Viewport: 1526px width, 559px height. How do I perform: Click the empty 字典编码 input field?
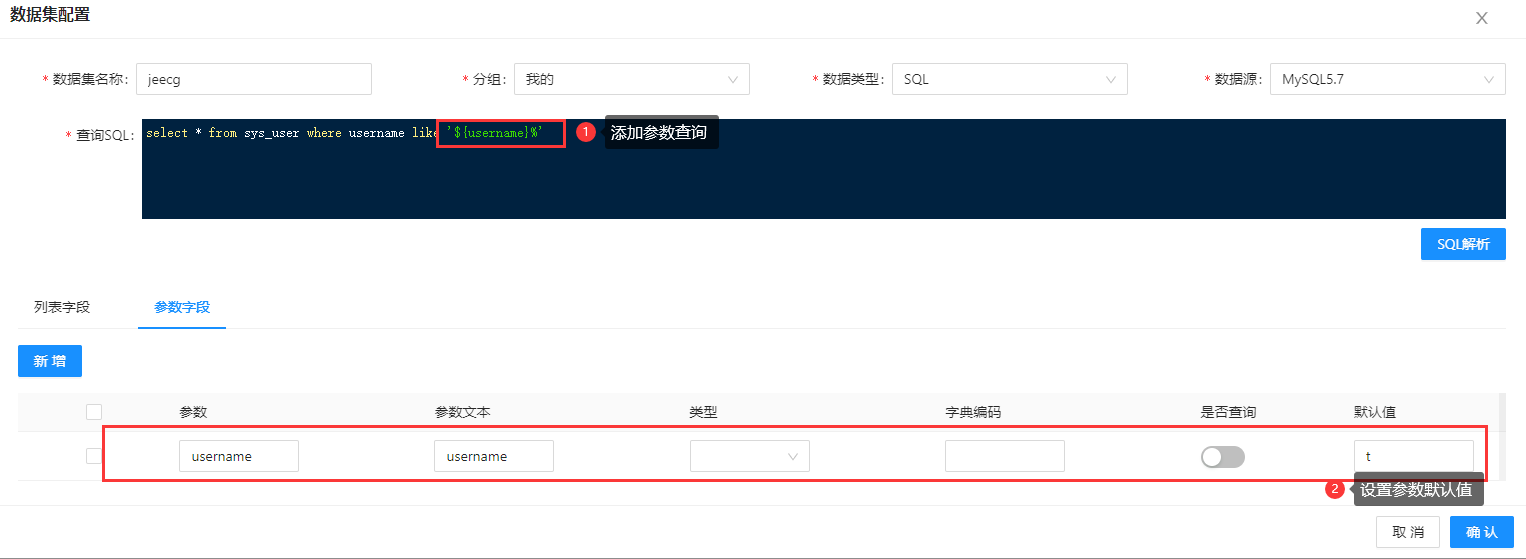point(1005,456)
